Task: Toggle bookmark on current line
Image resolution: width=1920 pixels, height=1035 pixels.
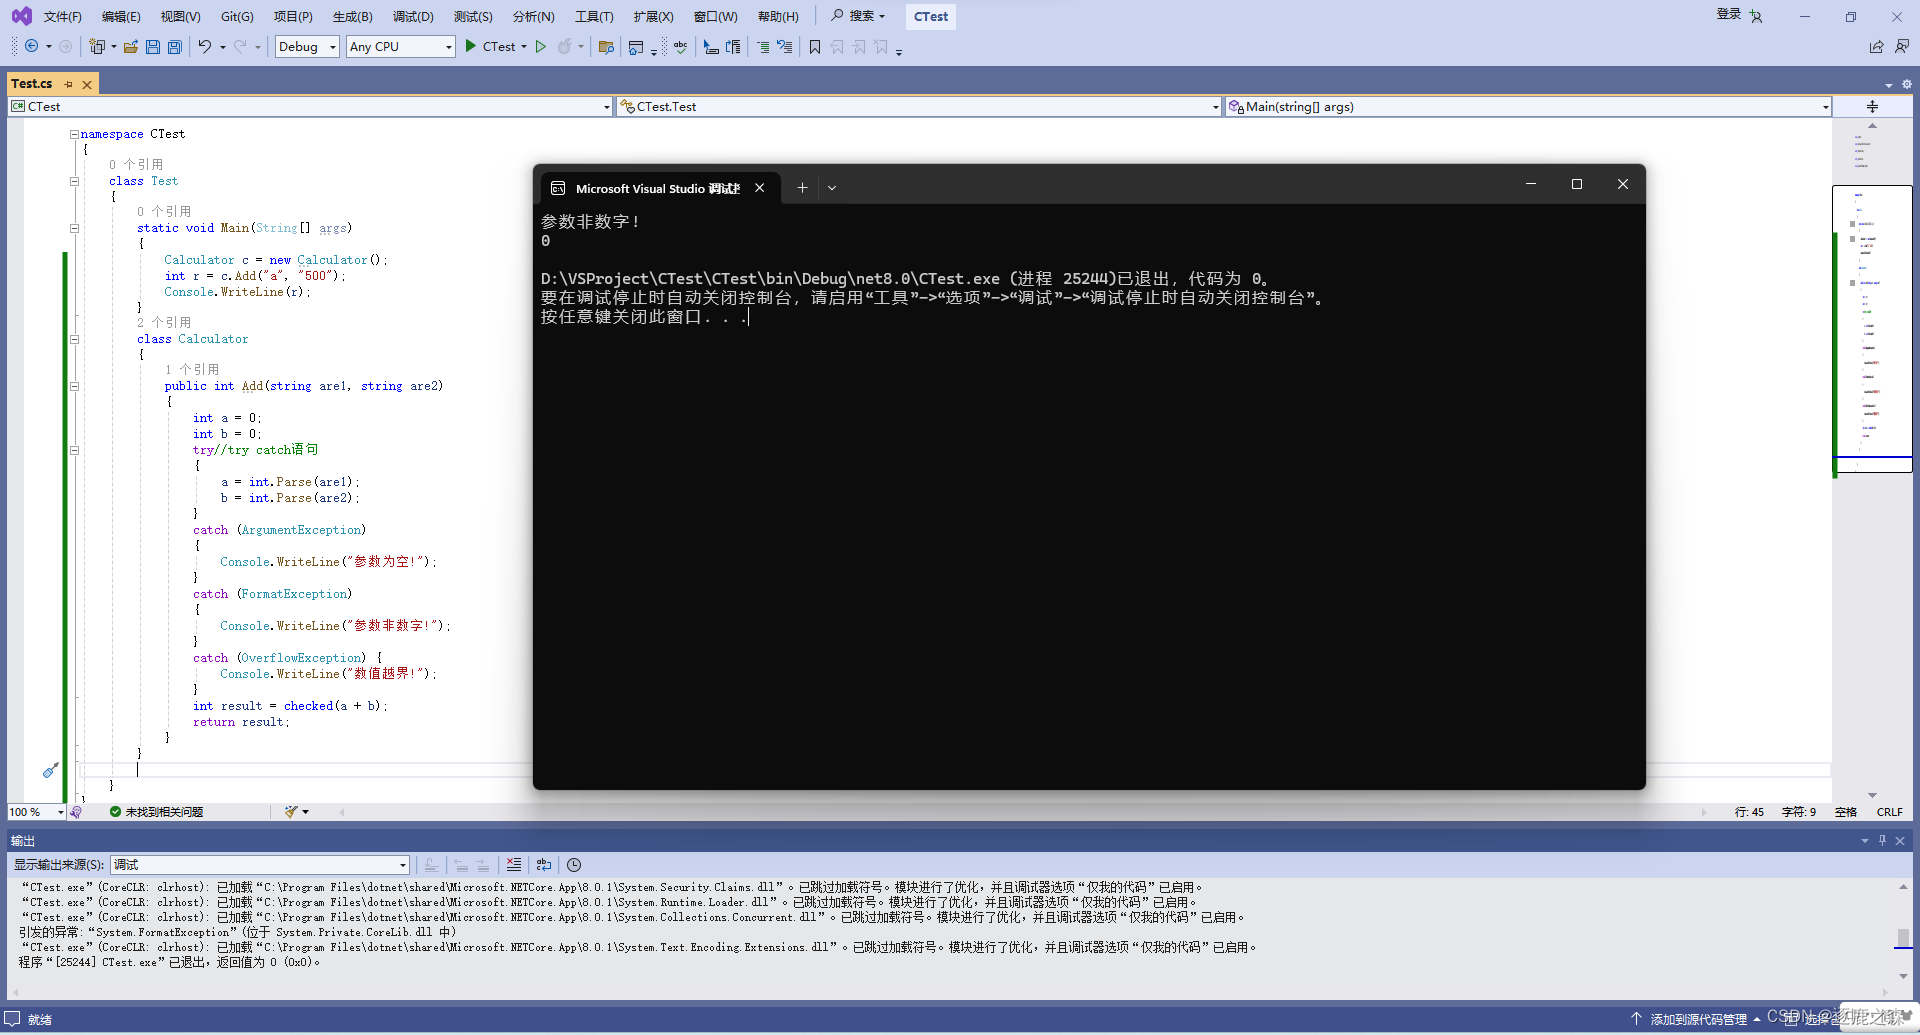Action: coord(815,47)
